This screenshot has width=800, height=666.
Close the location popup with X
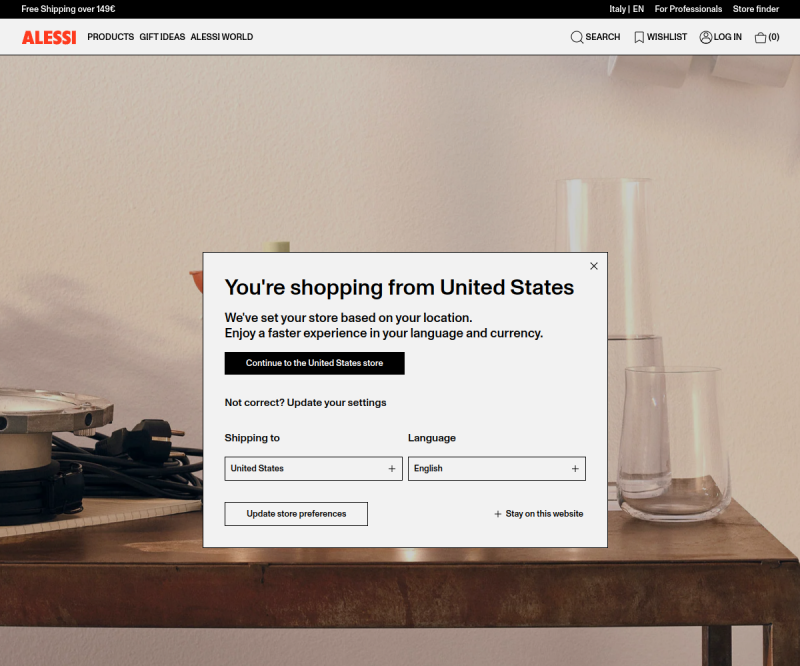(x=594, y=266)
